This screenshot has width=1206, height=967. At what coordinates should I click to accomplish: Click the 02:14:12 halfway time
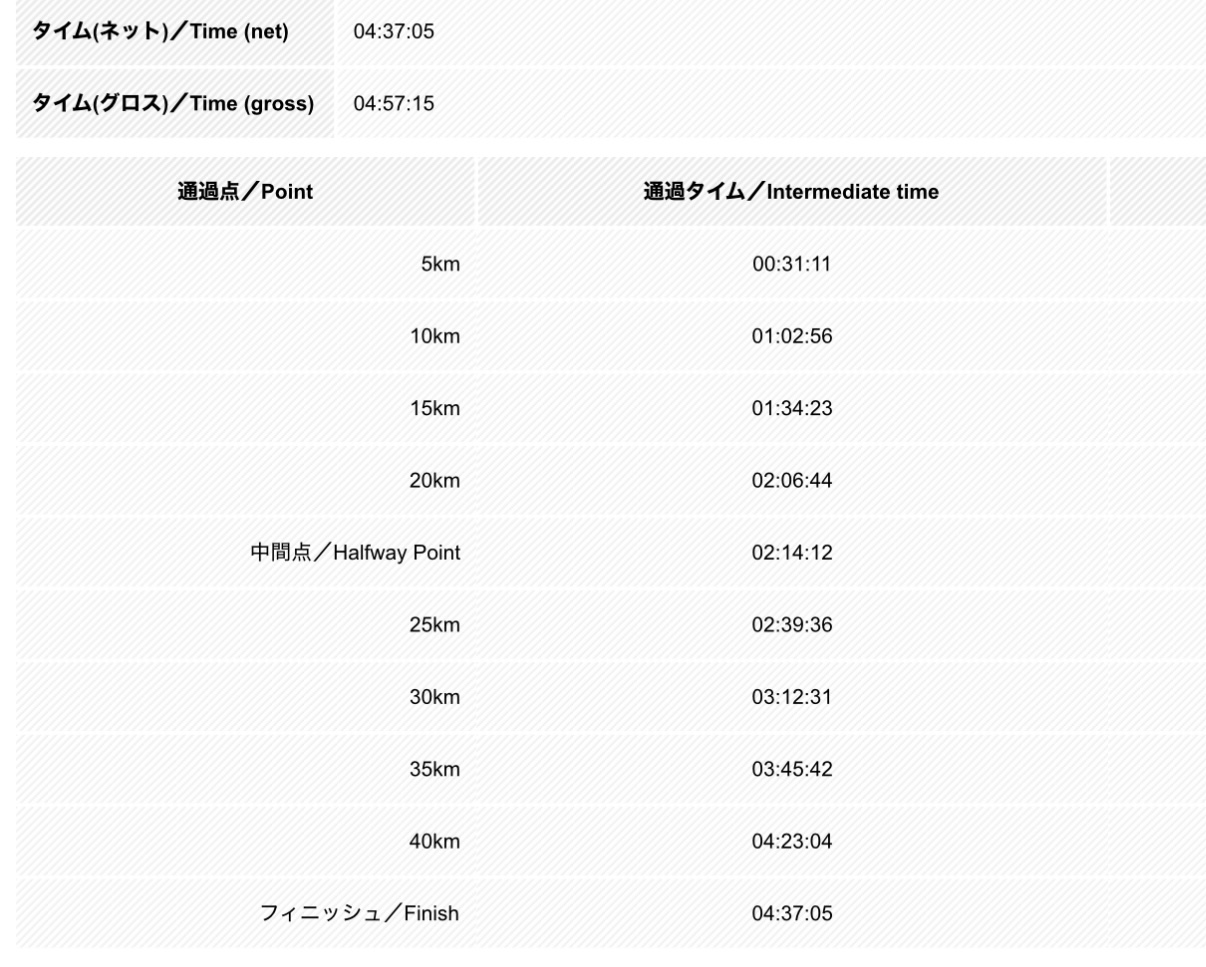click(x=791, y=553)
